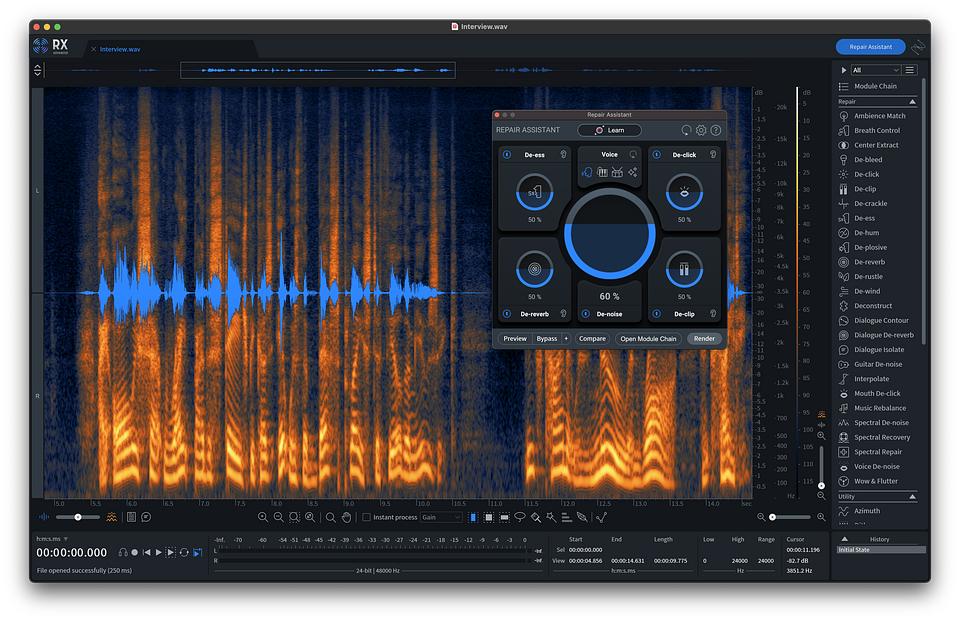The image size is (960, 621).
Task: Open the Gain instant process dropdown
Action: coord(441,517)
